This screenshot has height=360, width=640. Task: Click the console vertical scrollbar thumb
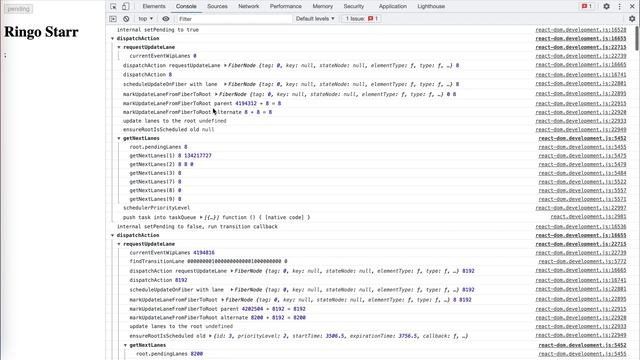coord(637,38)
